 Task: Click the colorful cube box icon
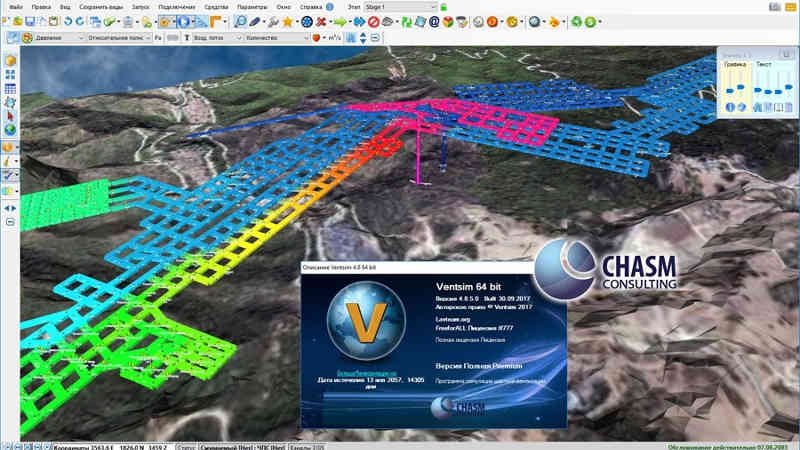[448, 21]
